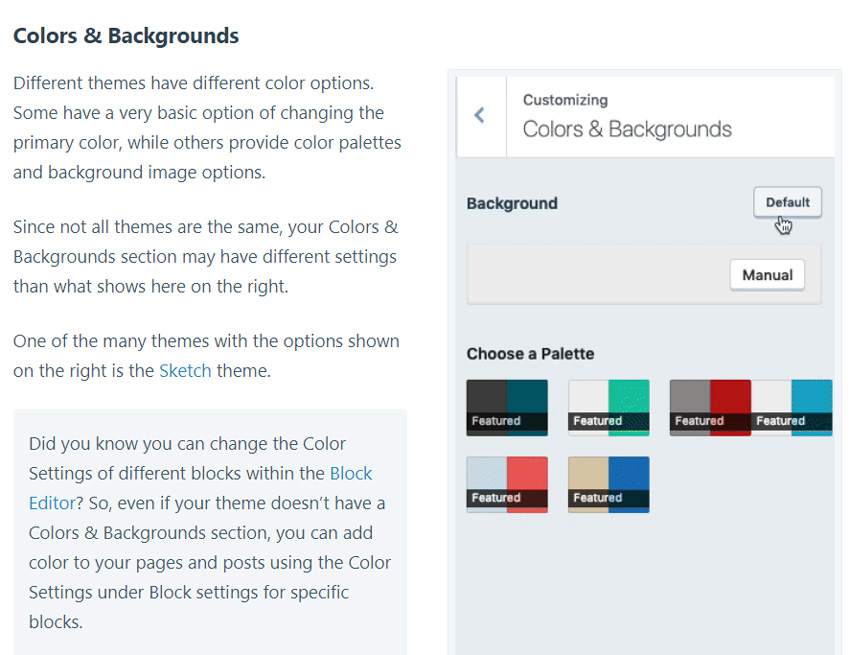The height and width of the screenshot is (655, 850).
Task: Select the white and cyan-blue palette
Action: (x=792, y=407)
